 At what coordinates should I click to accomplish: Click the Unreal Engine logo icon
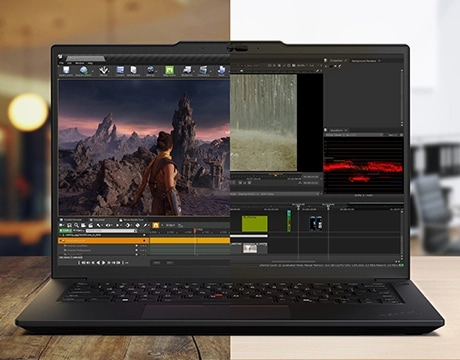(60, 57)
